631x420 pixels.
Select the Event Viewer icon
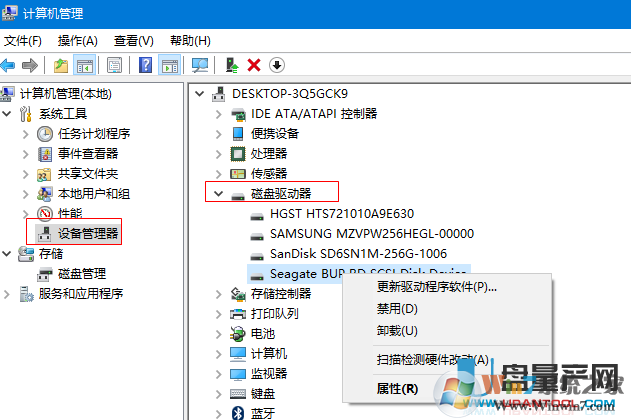(x=45, y=154)
